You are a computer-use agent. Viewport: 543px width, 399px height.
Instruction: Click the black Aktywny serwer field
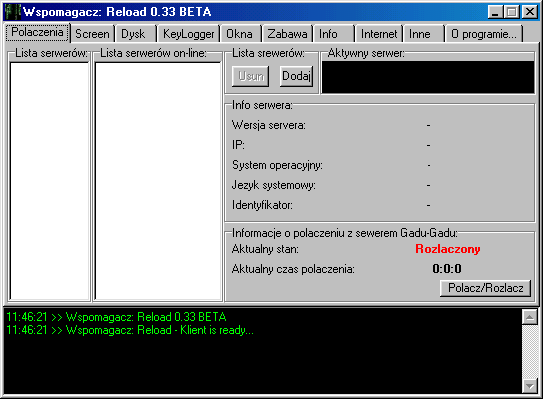tap(428, 77)
